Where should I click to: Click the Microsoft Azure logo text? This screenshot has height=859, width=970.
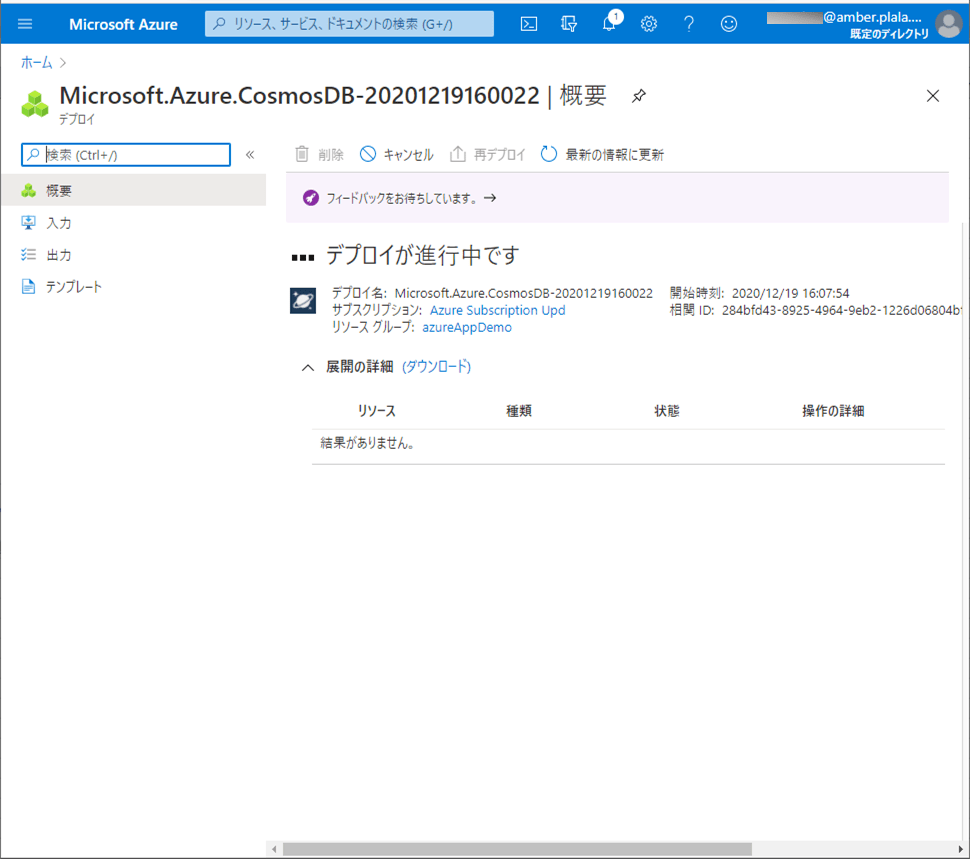pos(123,24)
